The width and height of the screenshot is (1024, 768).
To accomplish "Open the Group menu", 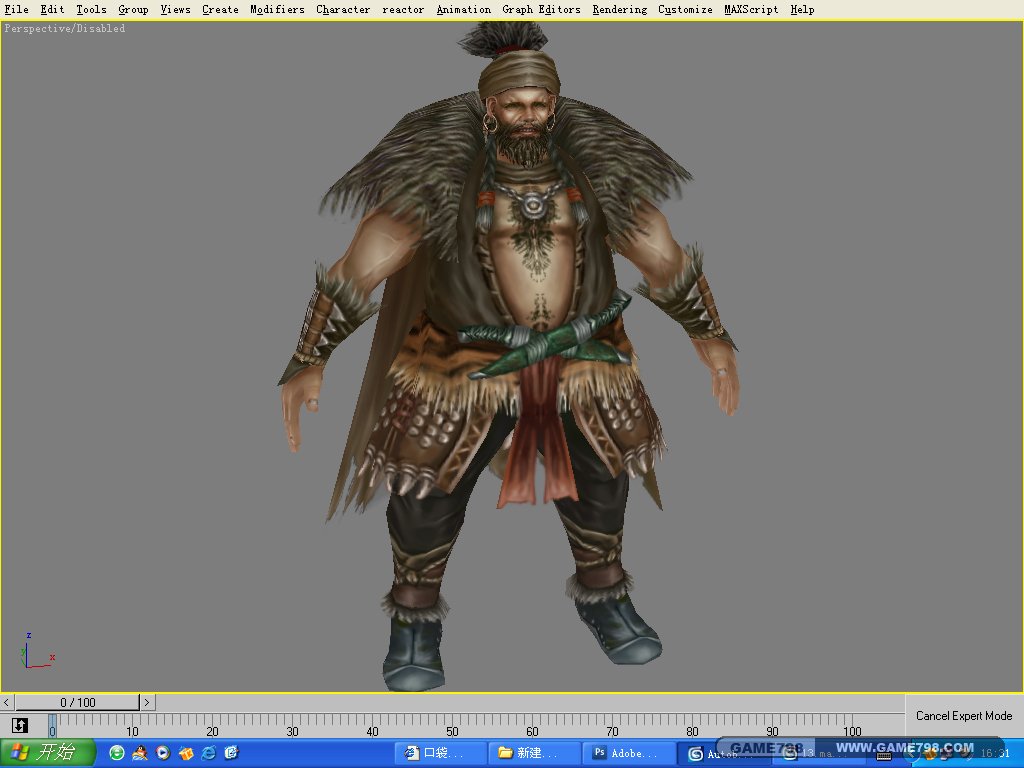I will point(133,9).
